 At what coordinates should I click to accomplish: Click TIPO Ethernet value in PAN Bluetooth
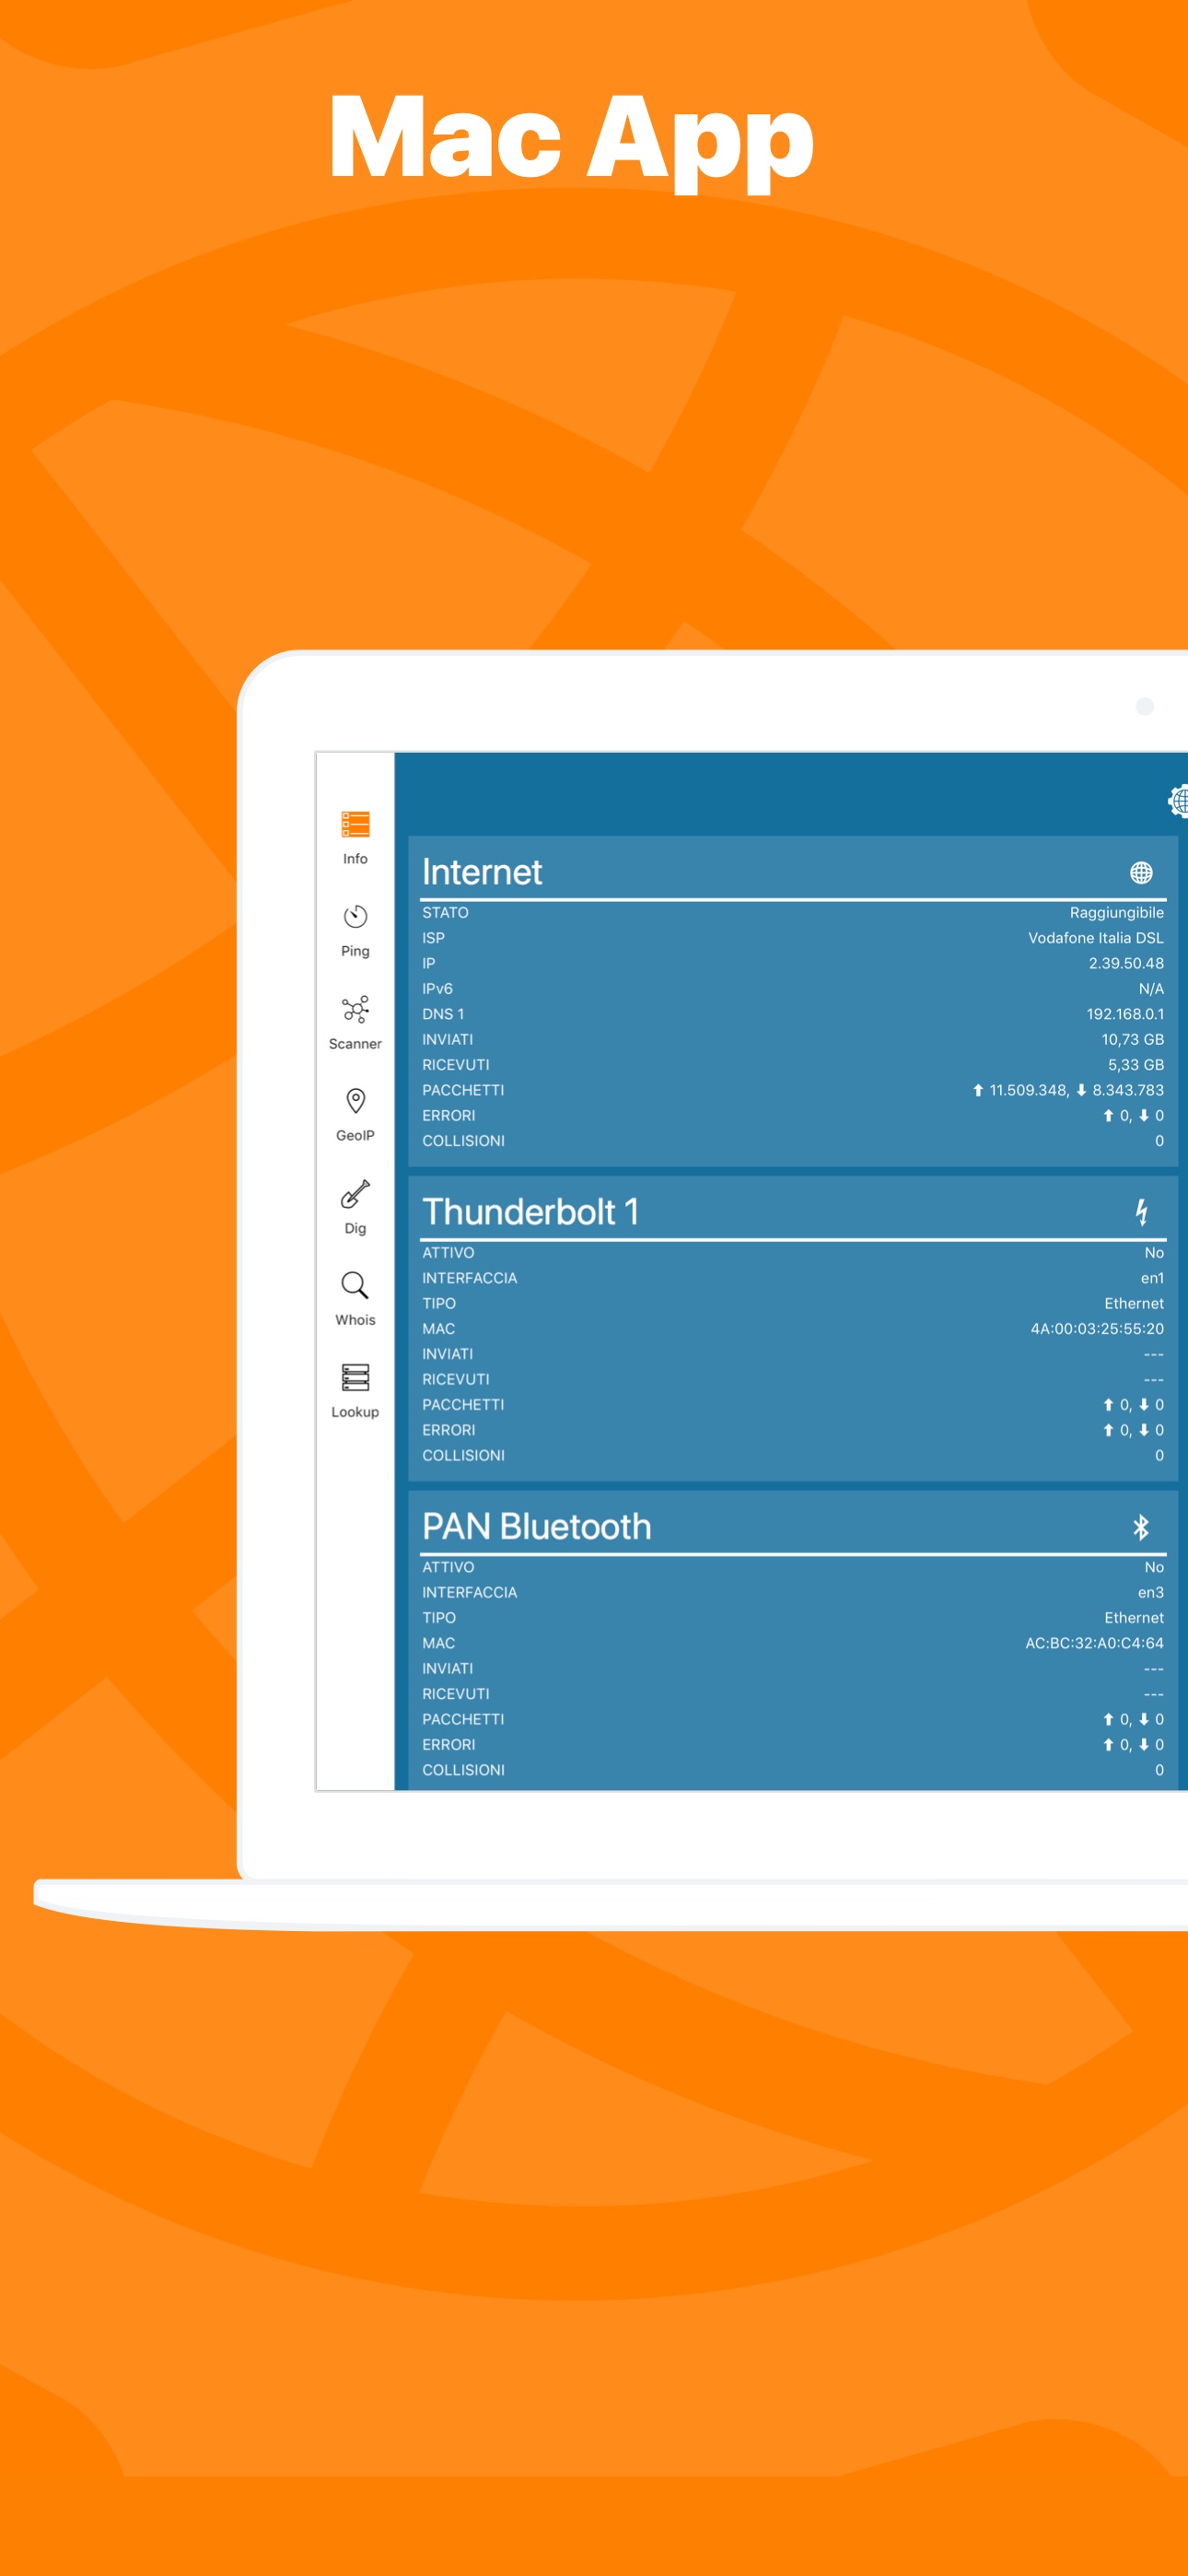[1134, 1618]
